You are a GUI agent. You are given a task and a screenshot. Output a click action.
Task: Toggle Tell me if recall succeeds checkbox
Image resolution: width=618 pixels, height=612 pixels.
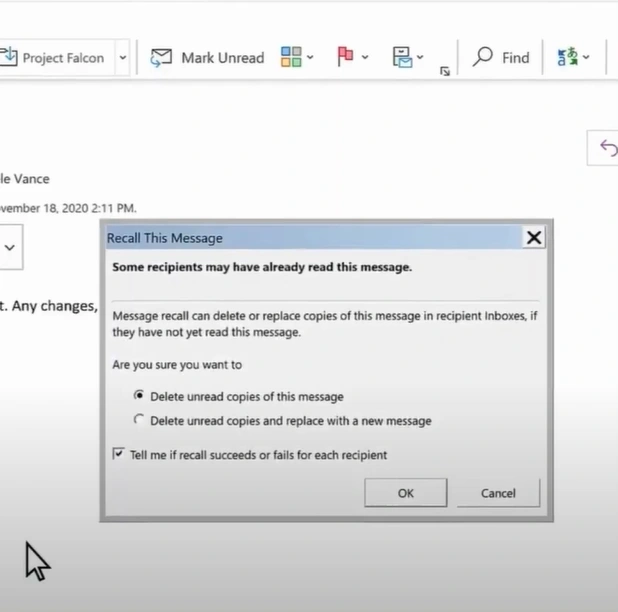118,454
